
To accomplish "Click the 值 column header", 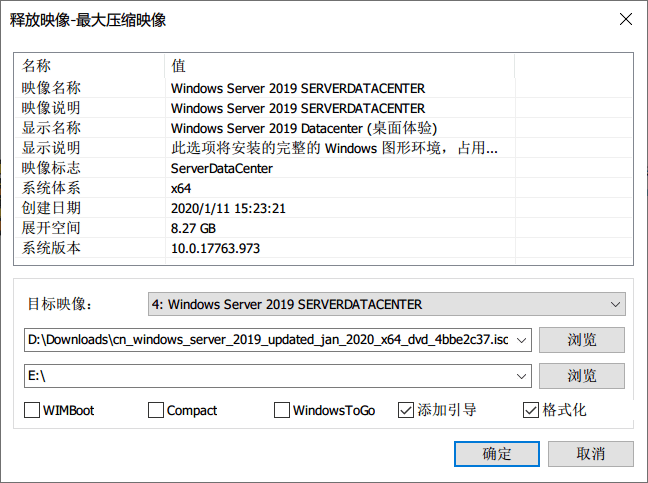I will [x=340, y=66].
